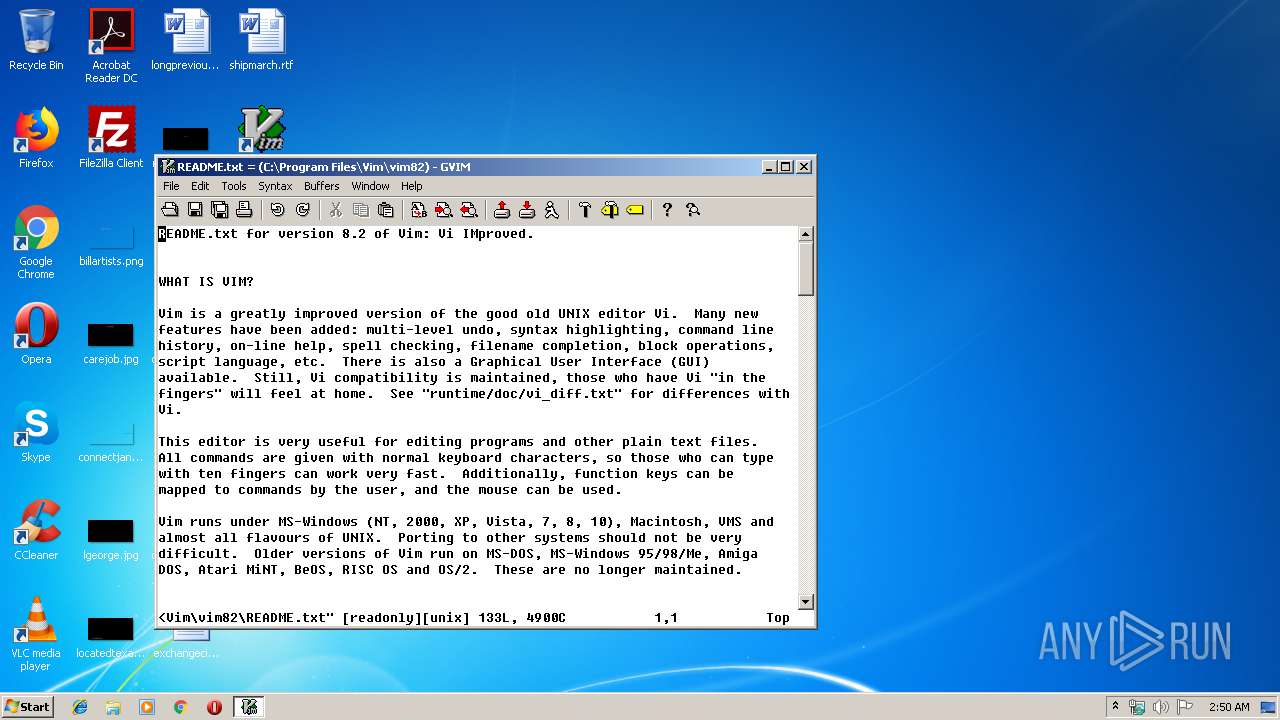Open the Syntax menu
Screen dimensions: 1280x720
tap(275, 186)
